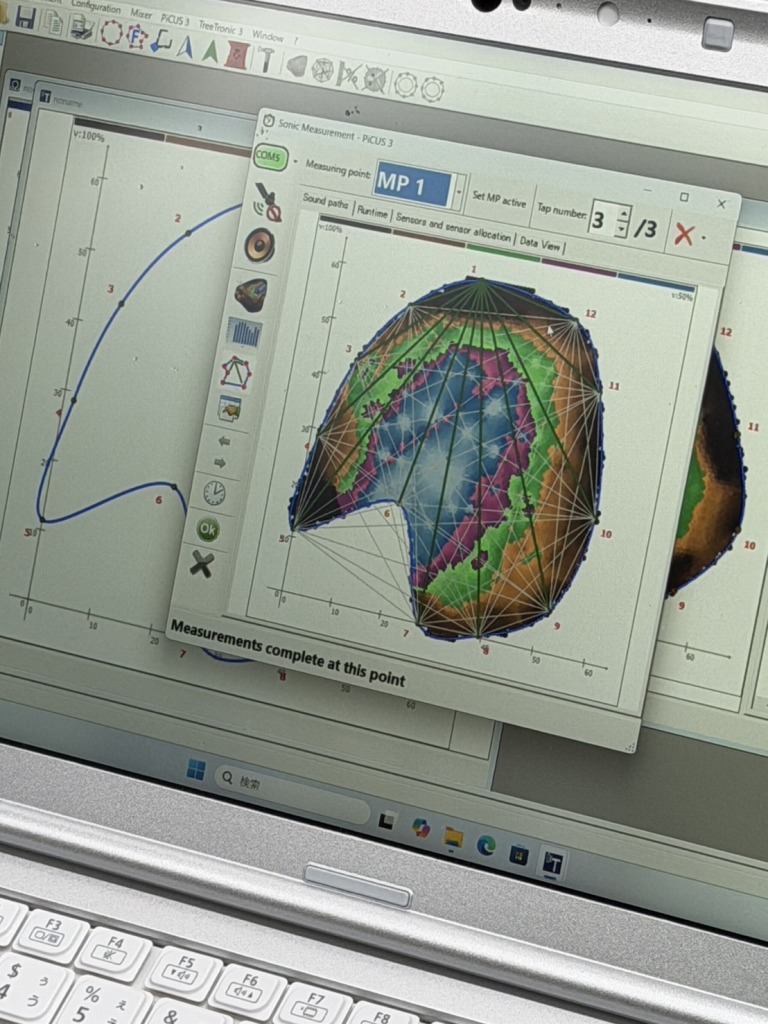This screenshot has width=768, height=1024.
Task: Open the dropdown arrow beside COM5
Action: [x=295, y=161]
